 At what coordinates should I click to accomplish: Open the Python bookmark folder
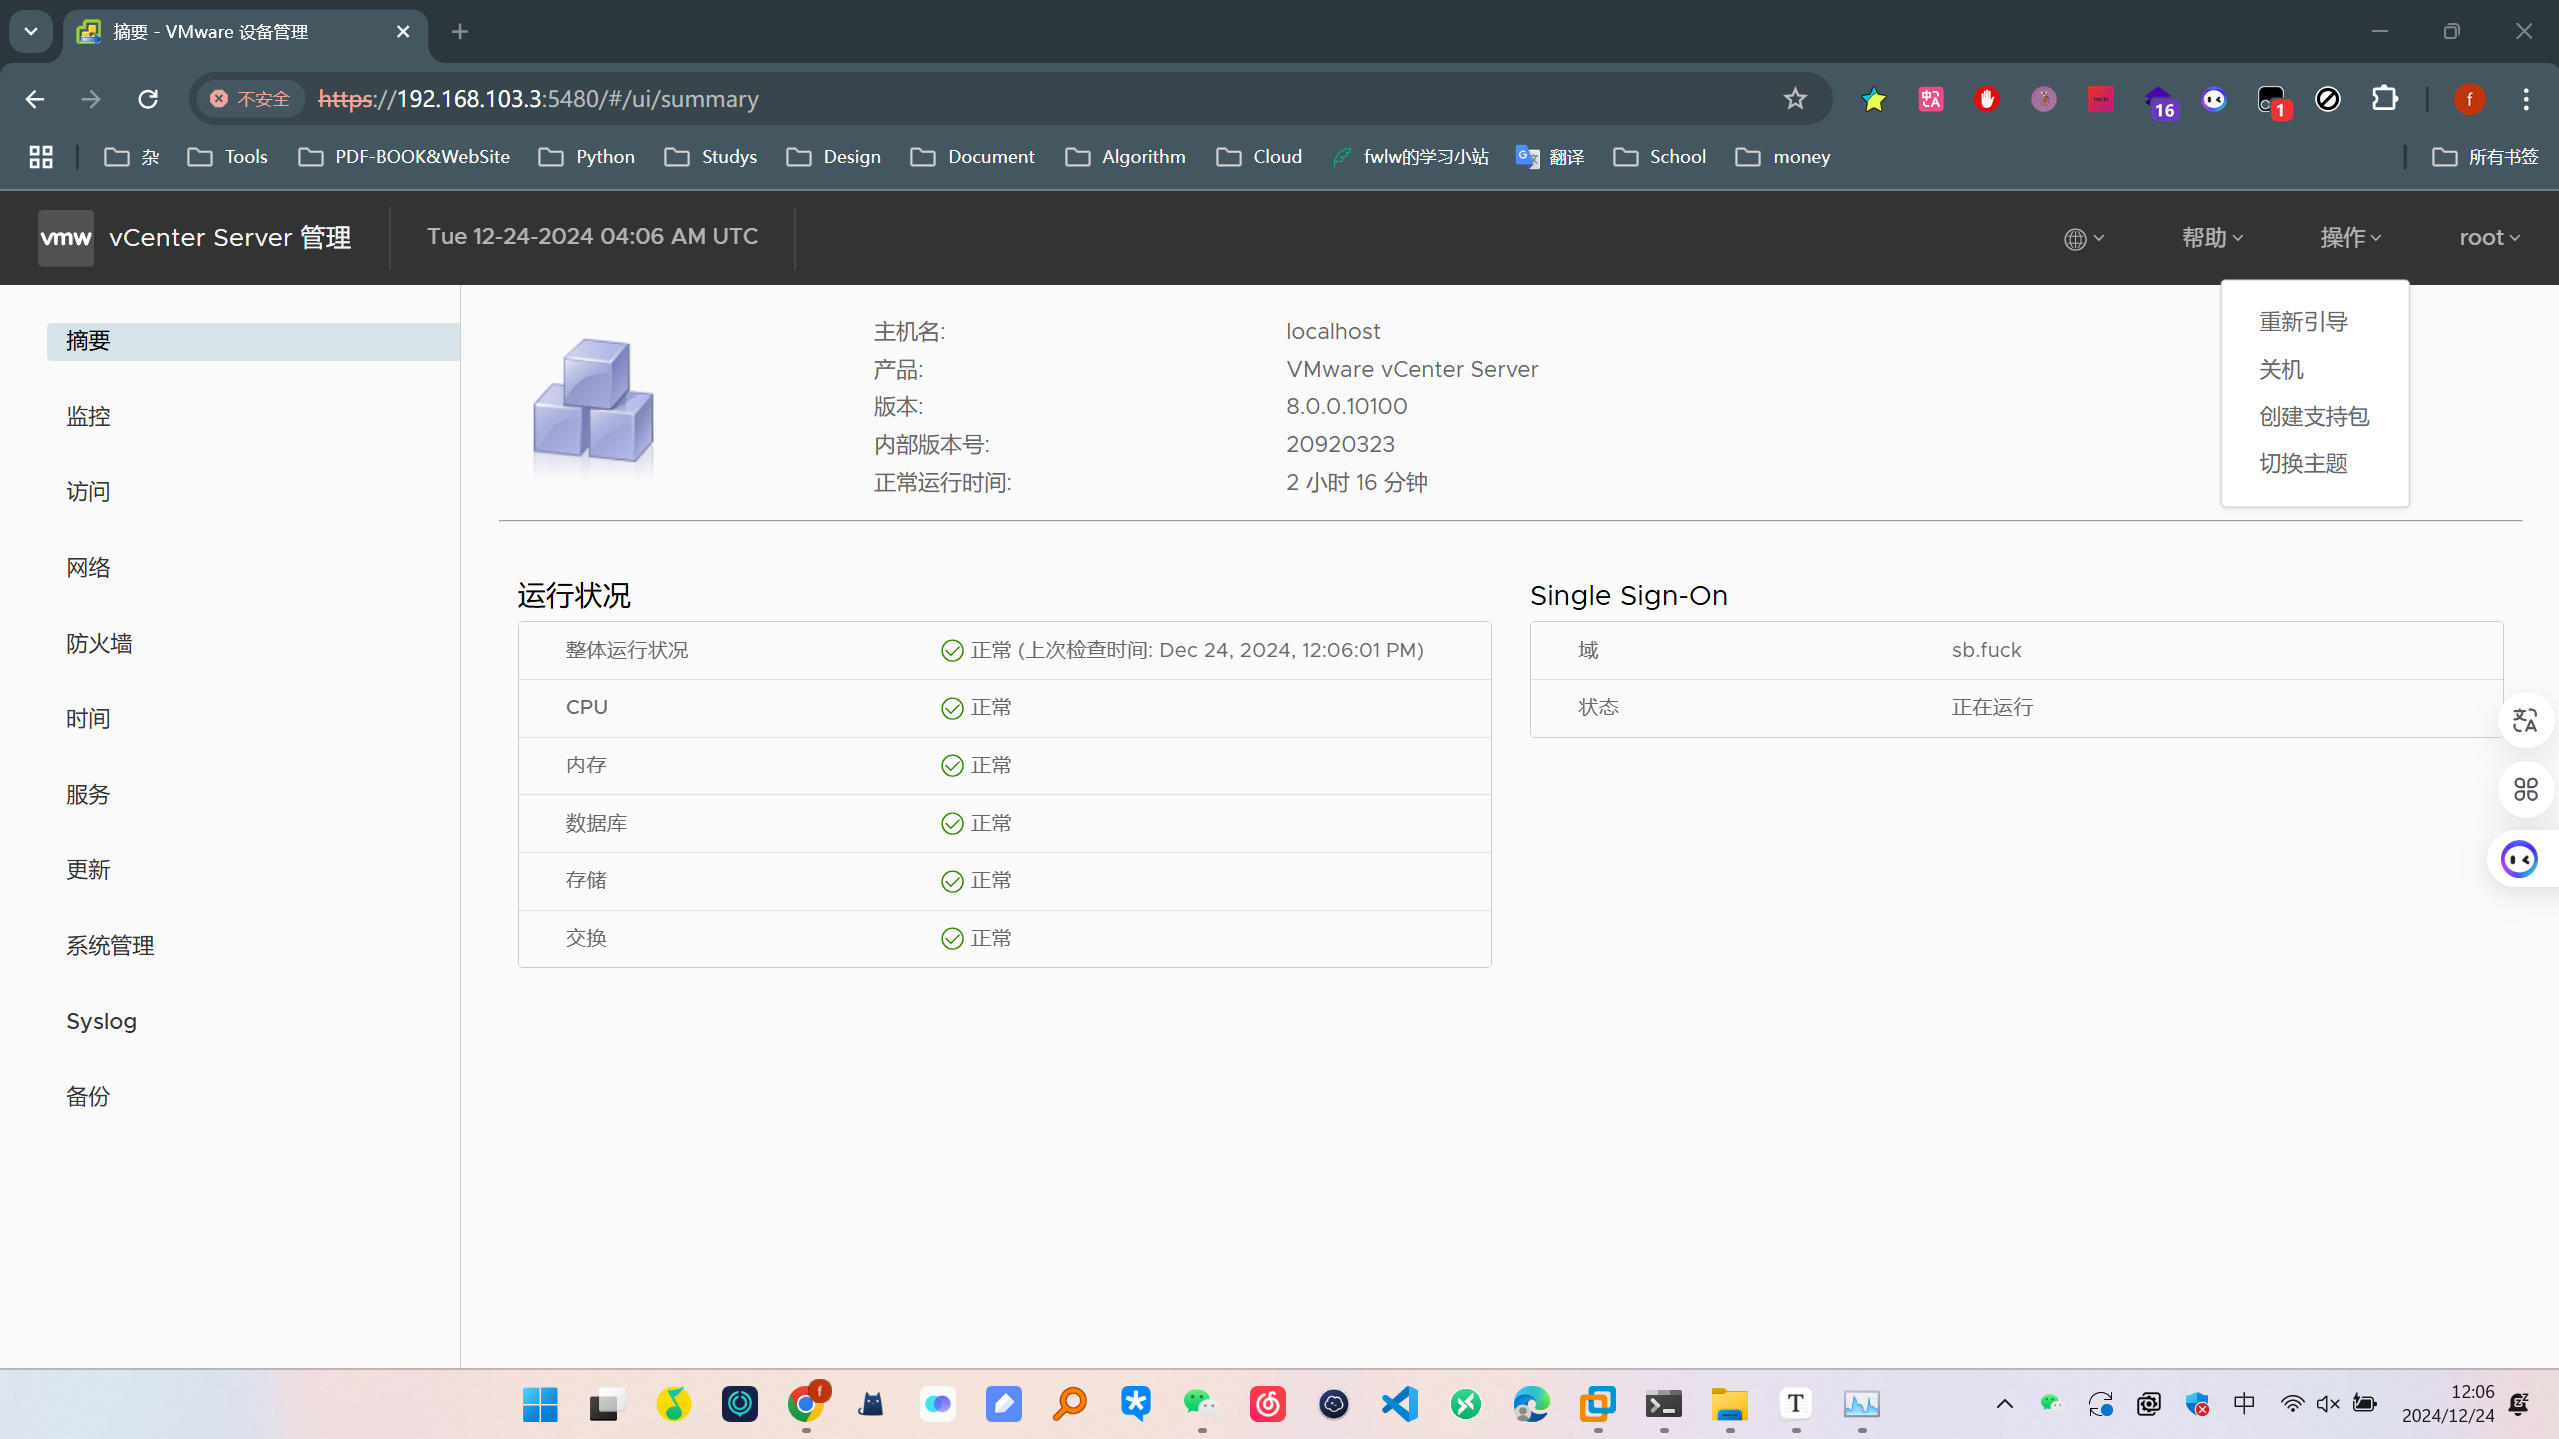coord(587,157)
